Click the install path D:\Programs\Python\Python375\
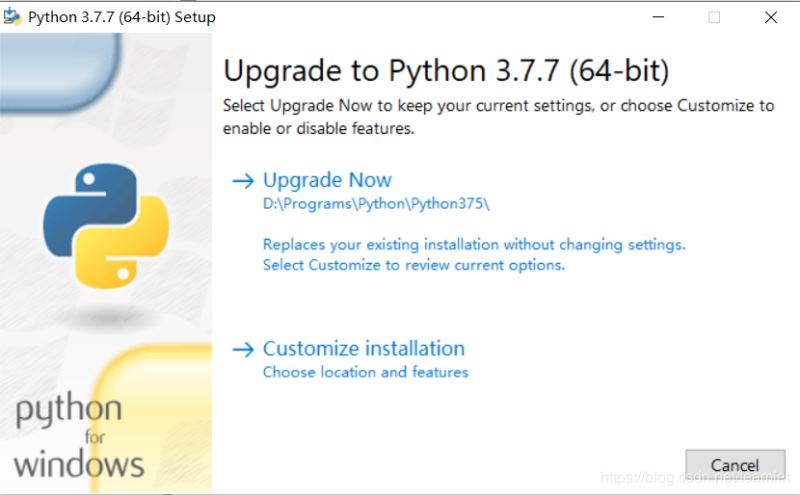 point(376,203)
